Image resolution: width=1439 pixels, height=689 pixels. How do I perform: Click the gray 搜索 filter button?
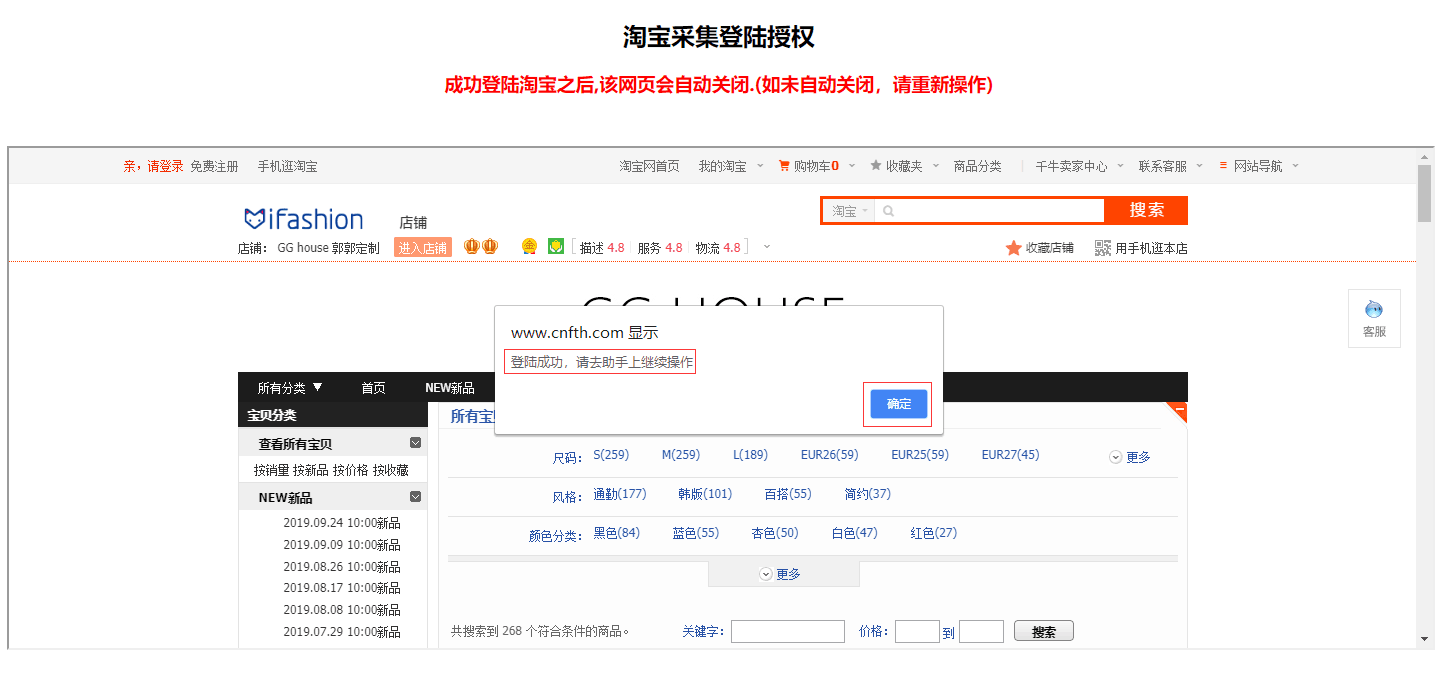click(x=1044, y=631)
